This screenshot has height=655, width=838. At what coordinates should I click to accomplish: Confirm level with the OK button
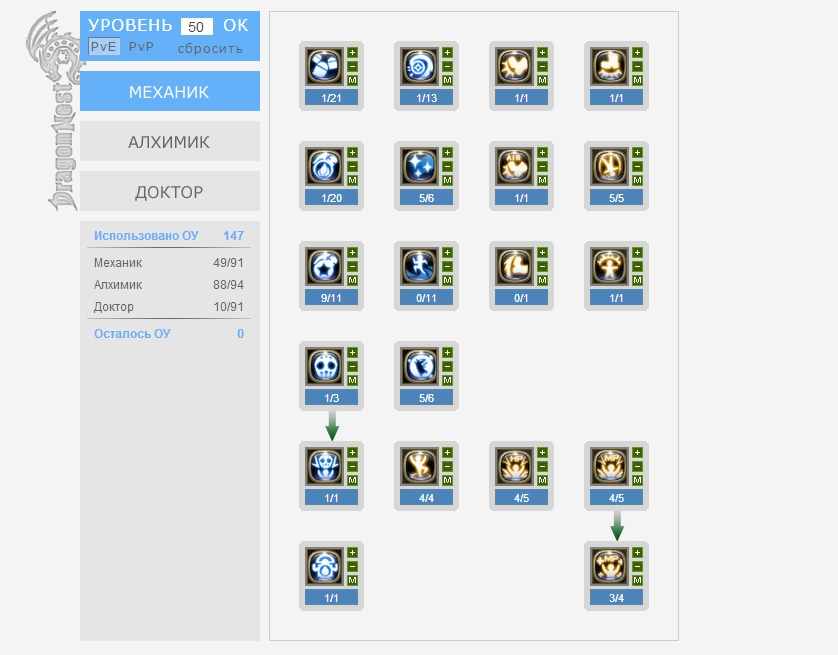pyautogui.click(x=236, y=26)
